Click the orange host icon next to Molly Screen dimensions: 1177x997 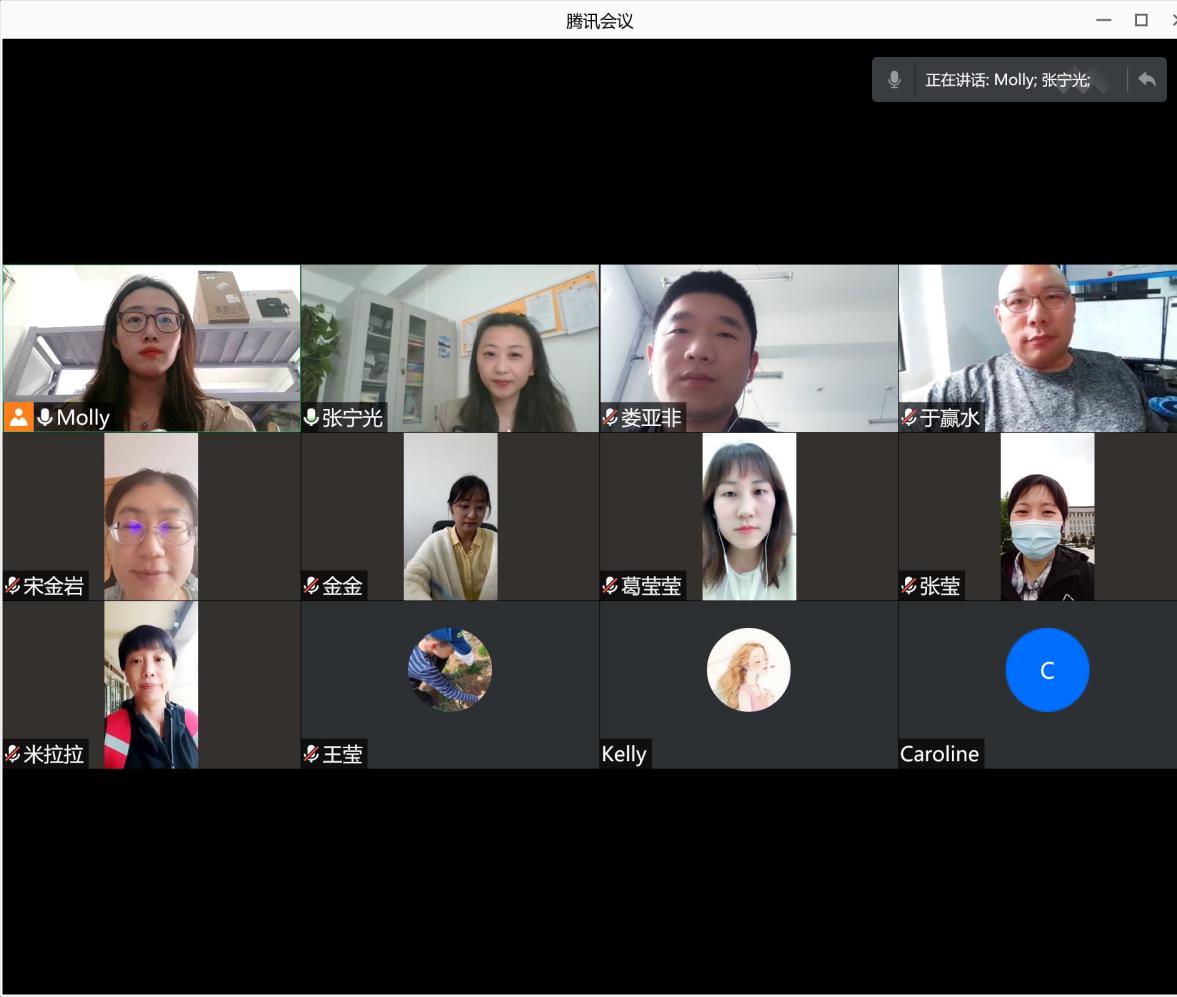(x=19, y=417)
